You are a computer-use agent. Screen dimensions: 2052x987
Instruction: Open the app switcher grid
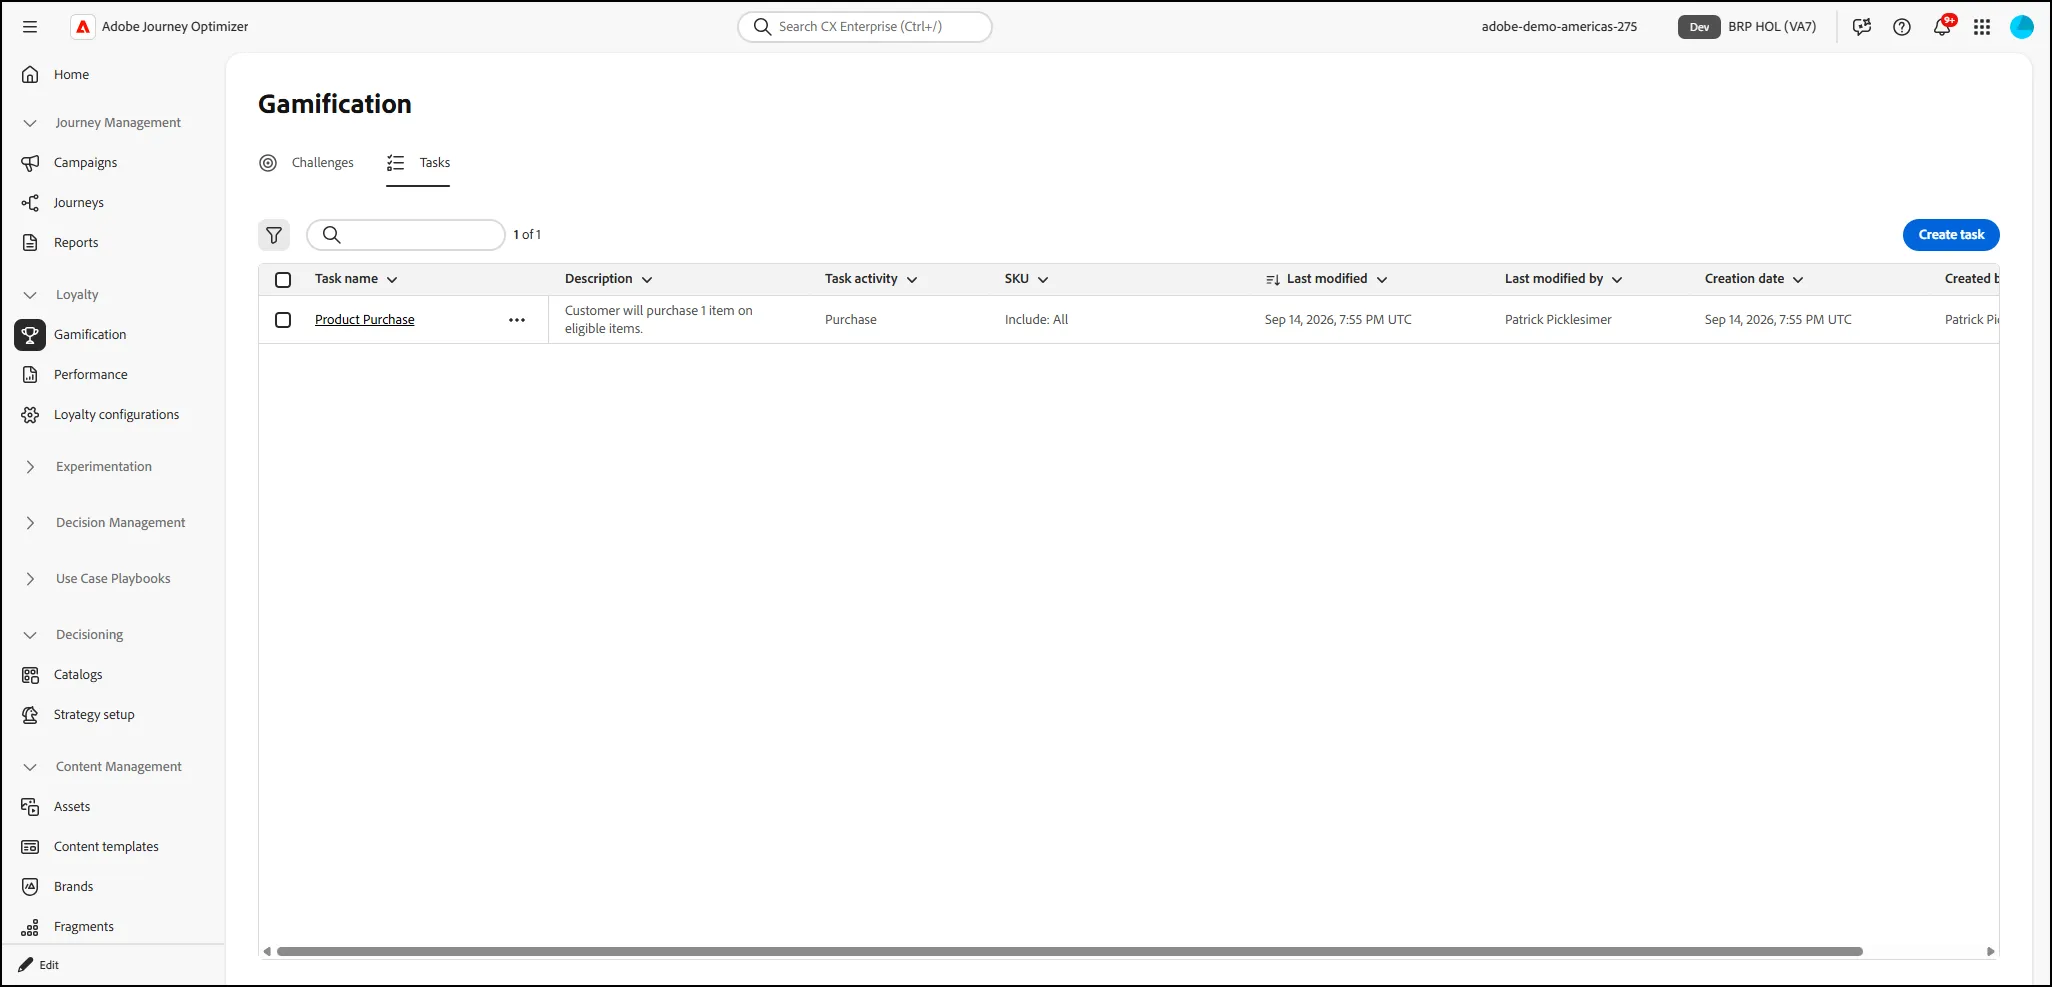click(x=1982, y=27)
